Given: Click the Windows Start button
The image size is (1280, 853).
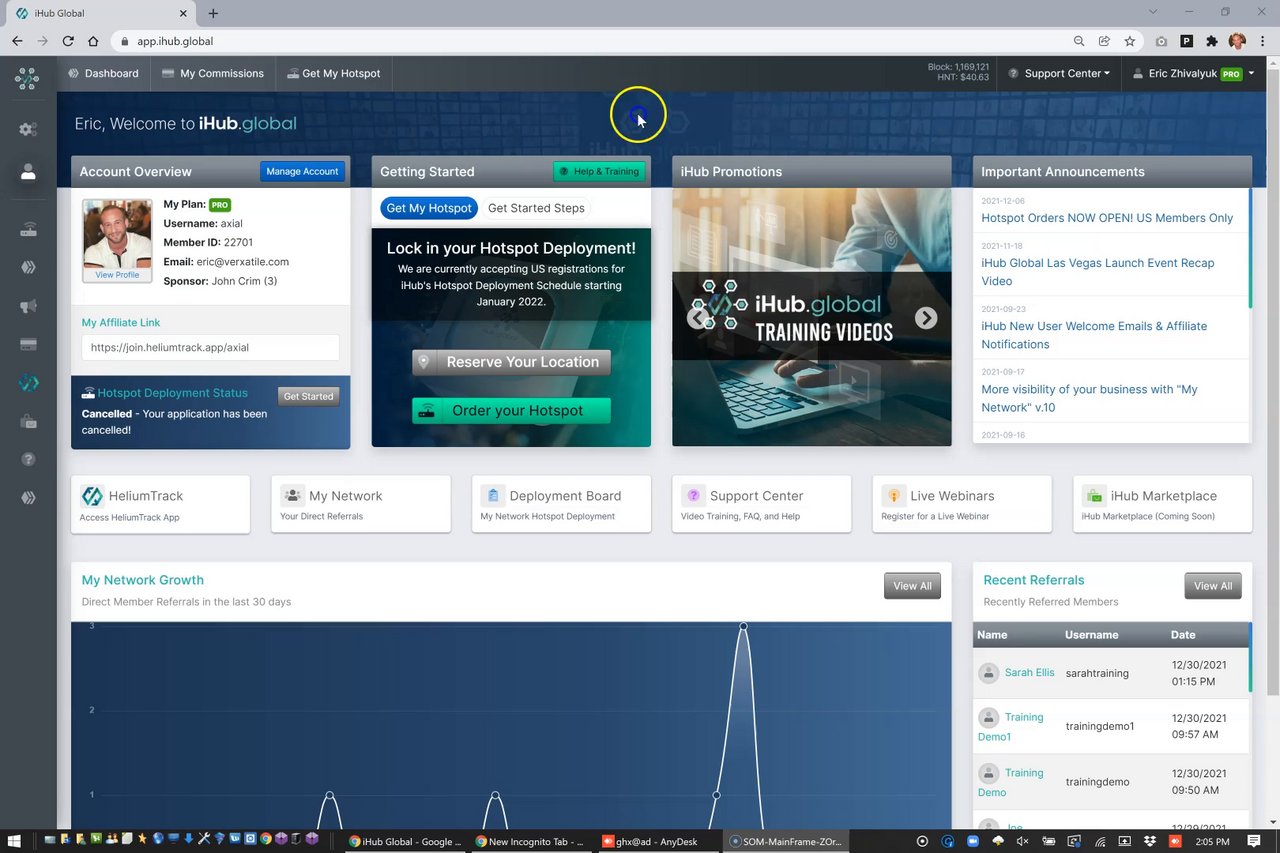Looking at the screenshot, I should [x=14, y=841].
